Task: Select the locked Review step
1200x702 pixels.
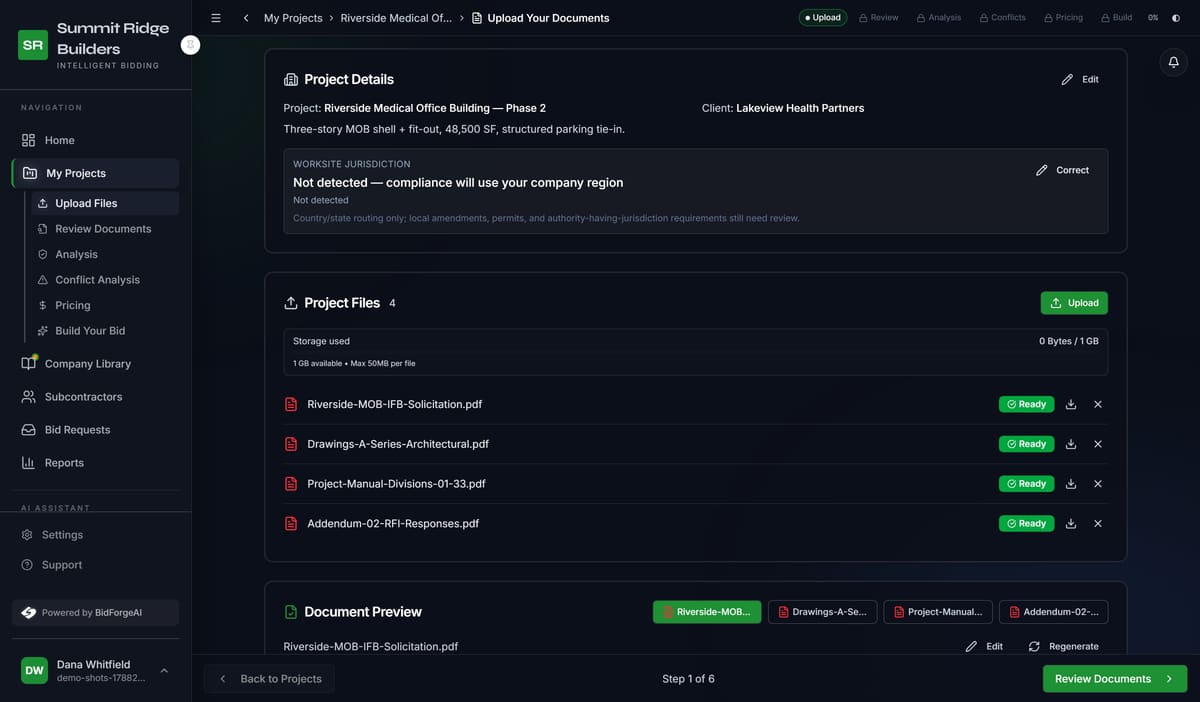Action: pos(879,18)
